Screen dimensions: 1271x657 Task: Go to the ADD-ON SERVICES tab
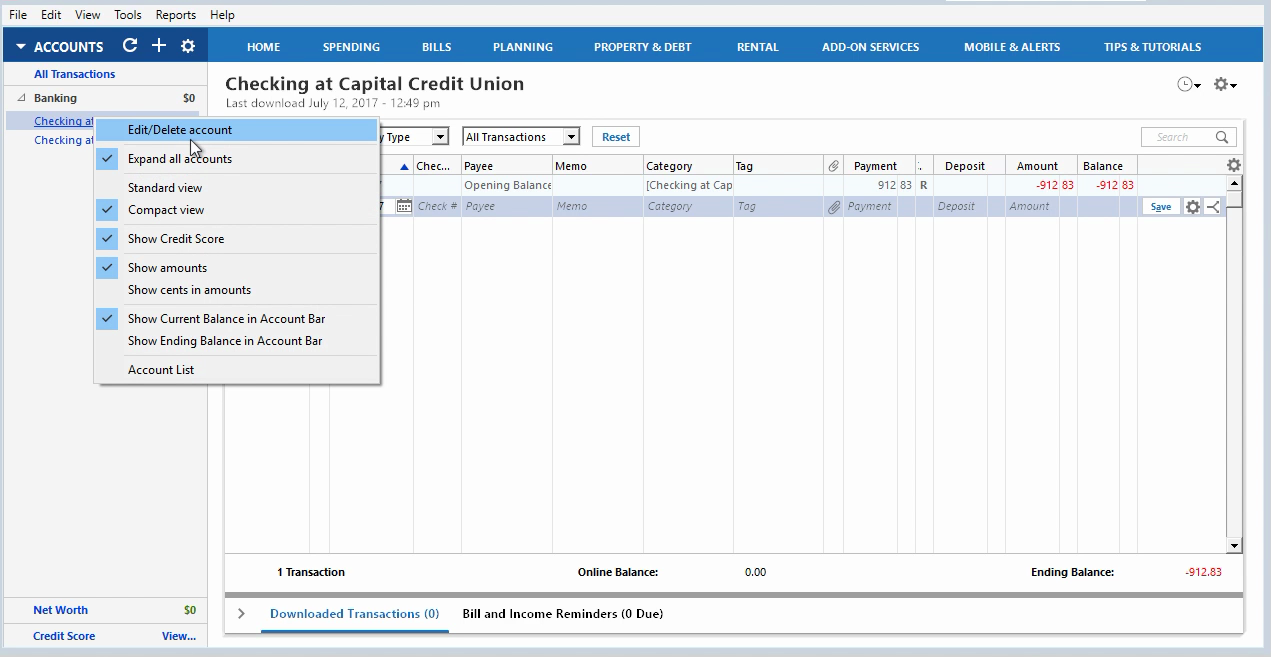click(871, 47)
